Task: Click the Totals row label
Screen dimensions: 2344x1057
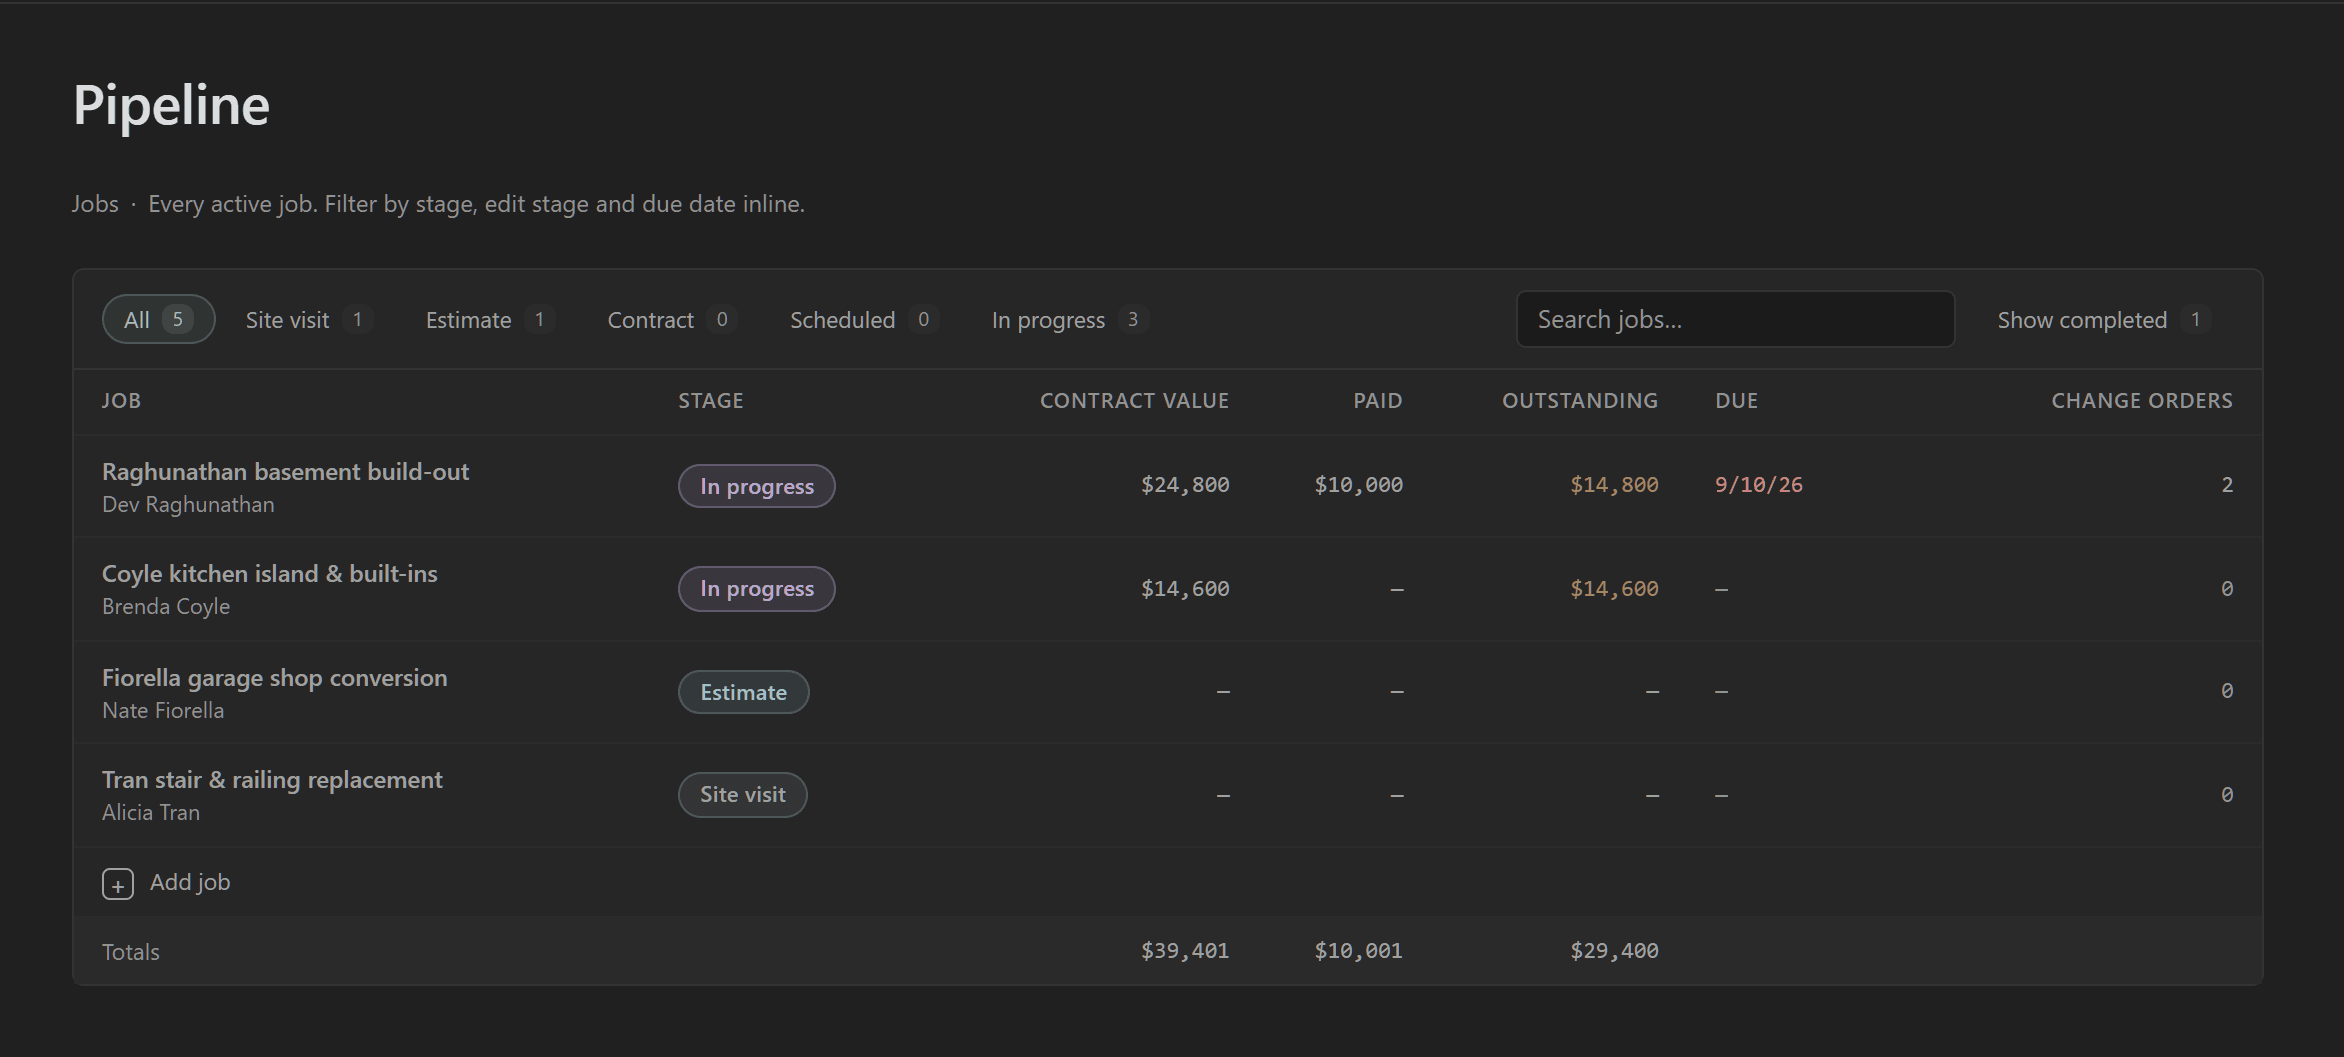Action: 131,952
